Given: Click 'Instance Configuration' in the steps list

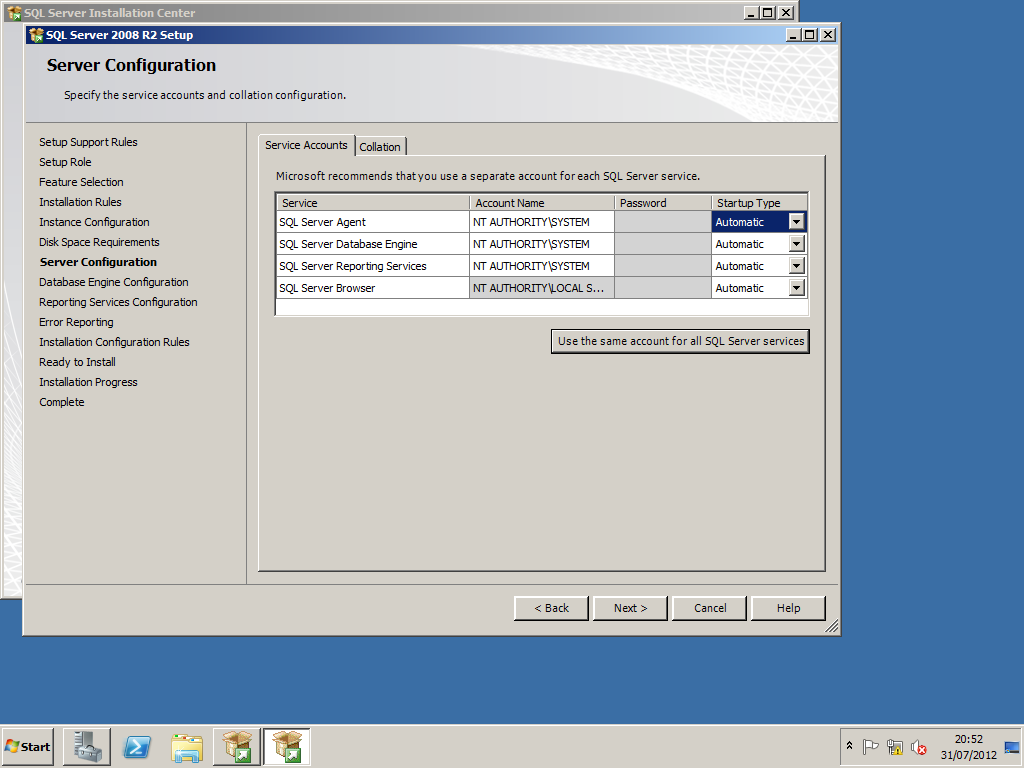Looking at the screenshot, I should (x=94, y=222).
